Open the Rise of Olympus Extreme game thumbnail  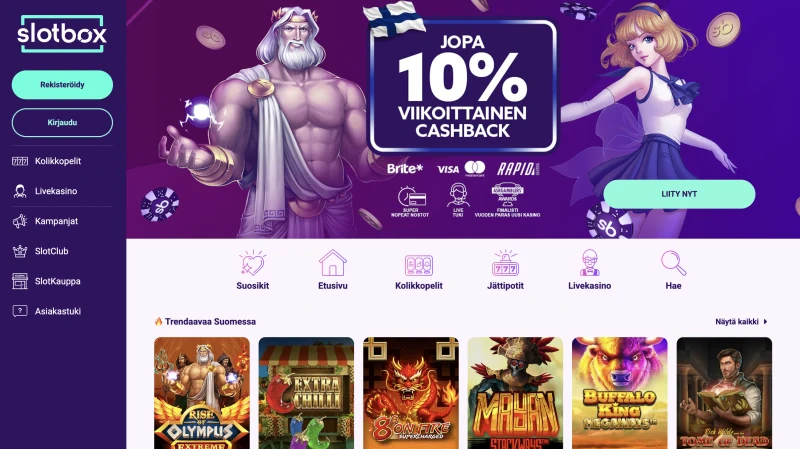pyautogui.click(x=202, y=393)
